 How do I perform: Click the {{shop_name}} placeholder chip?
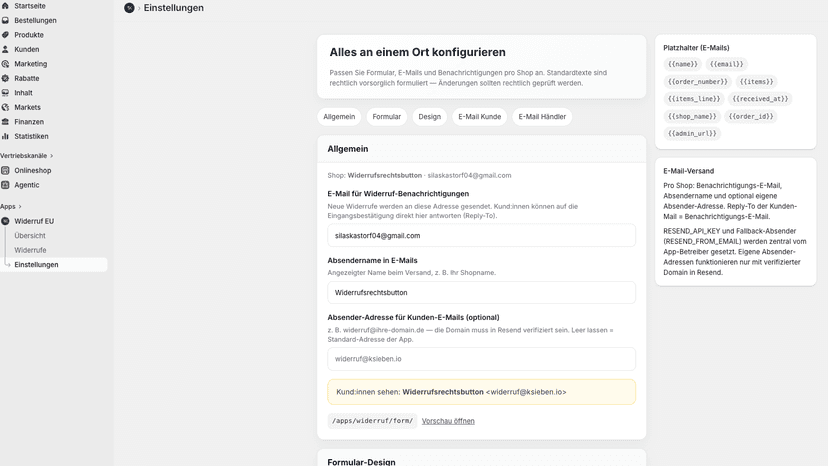pos(692,116)
